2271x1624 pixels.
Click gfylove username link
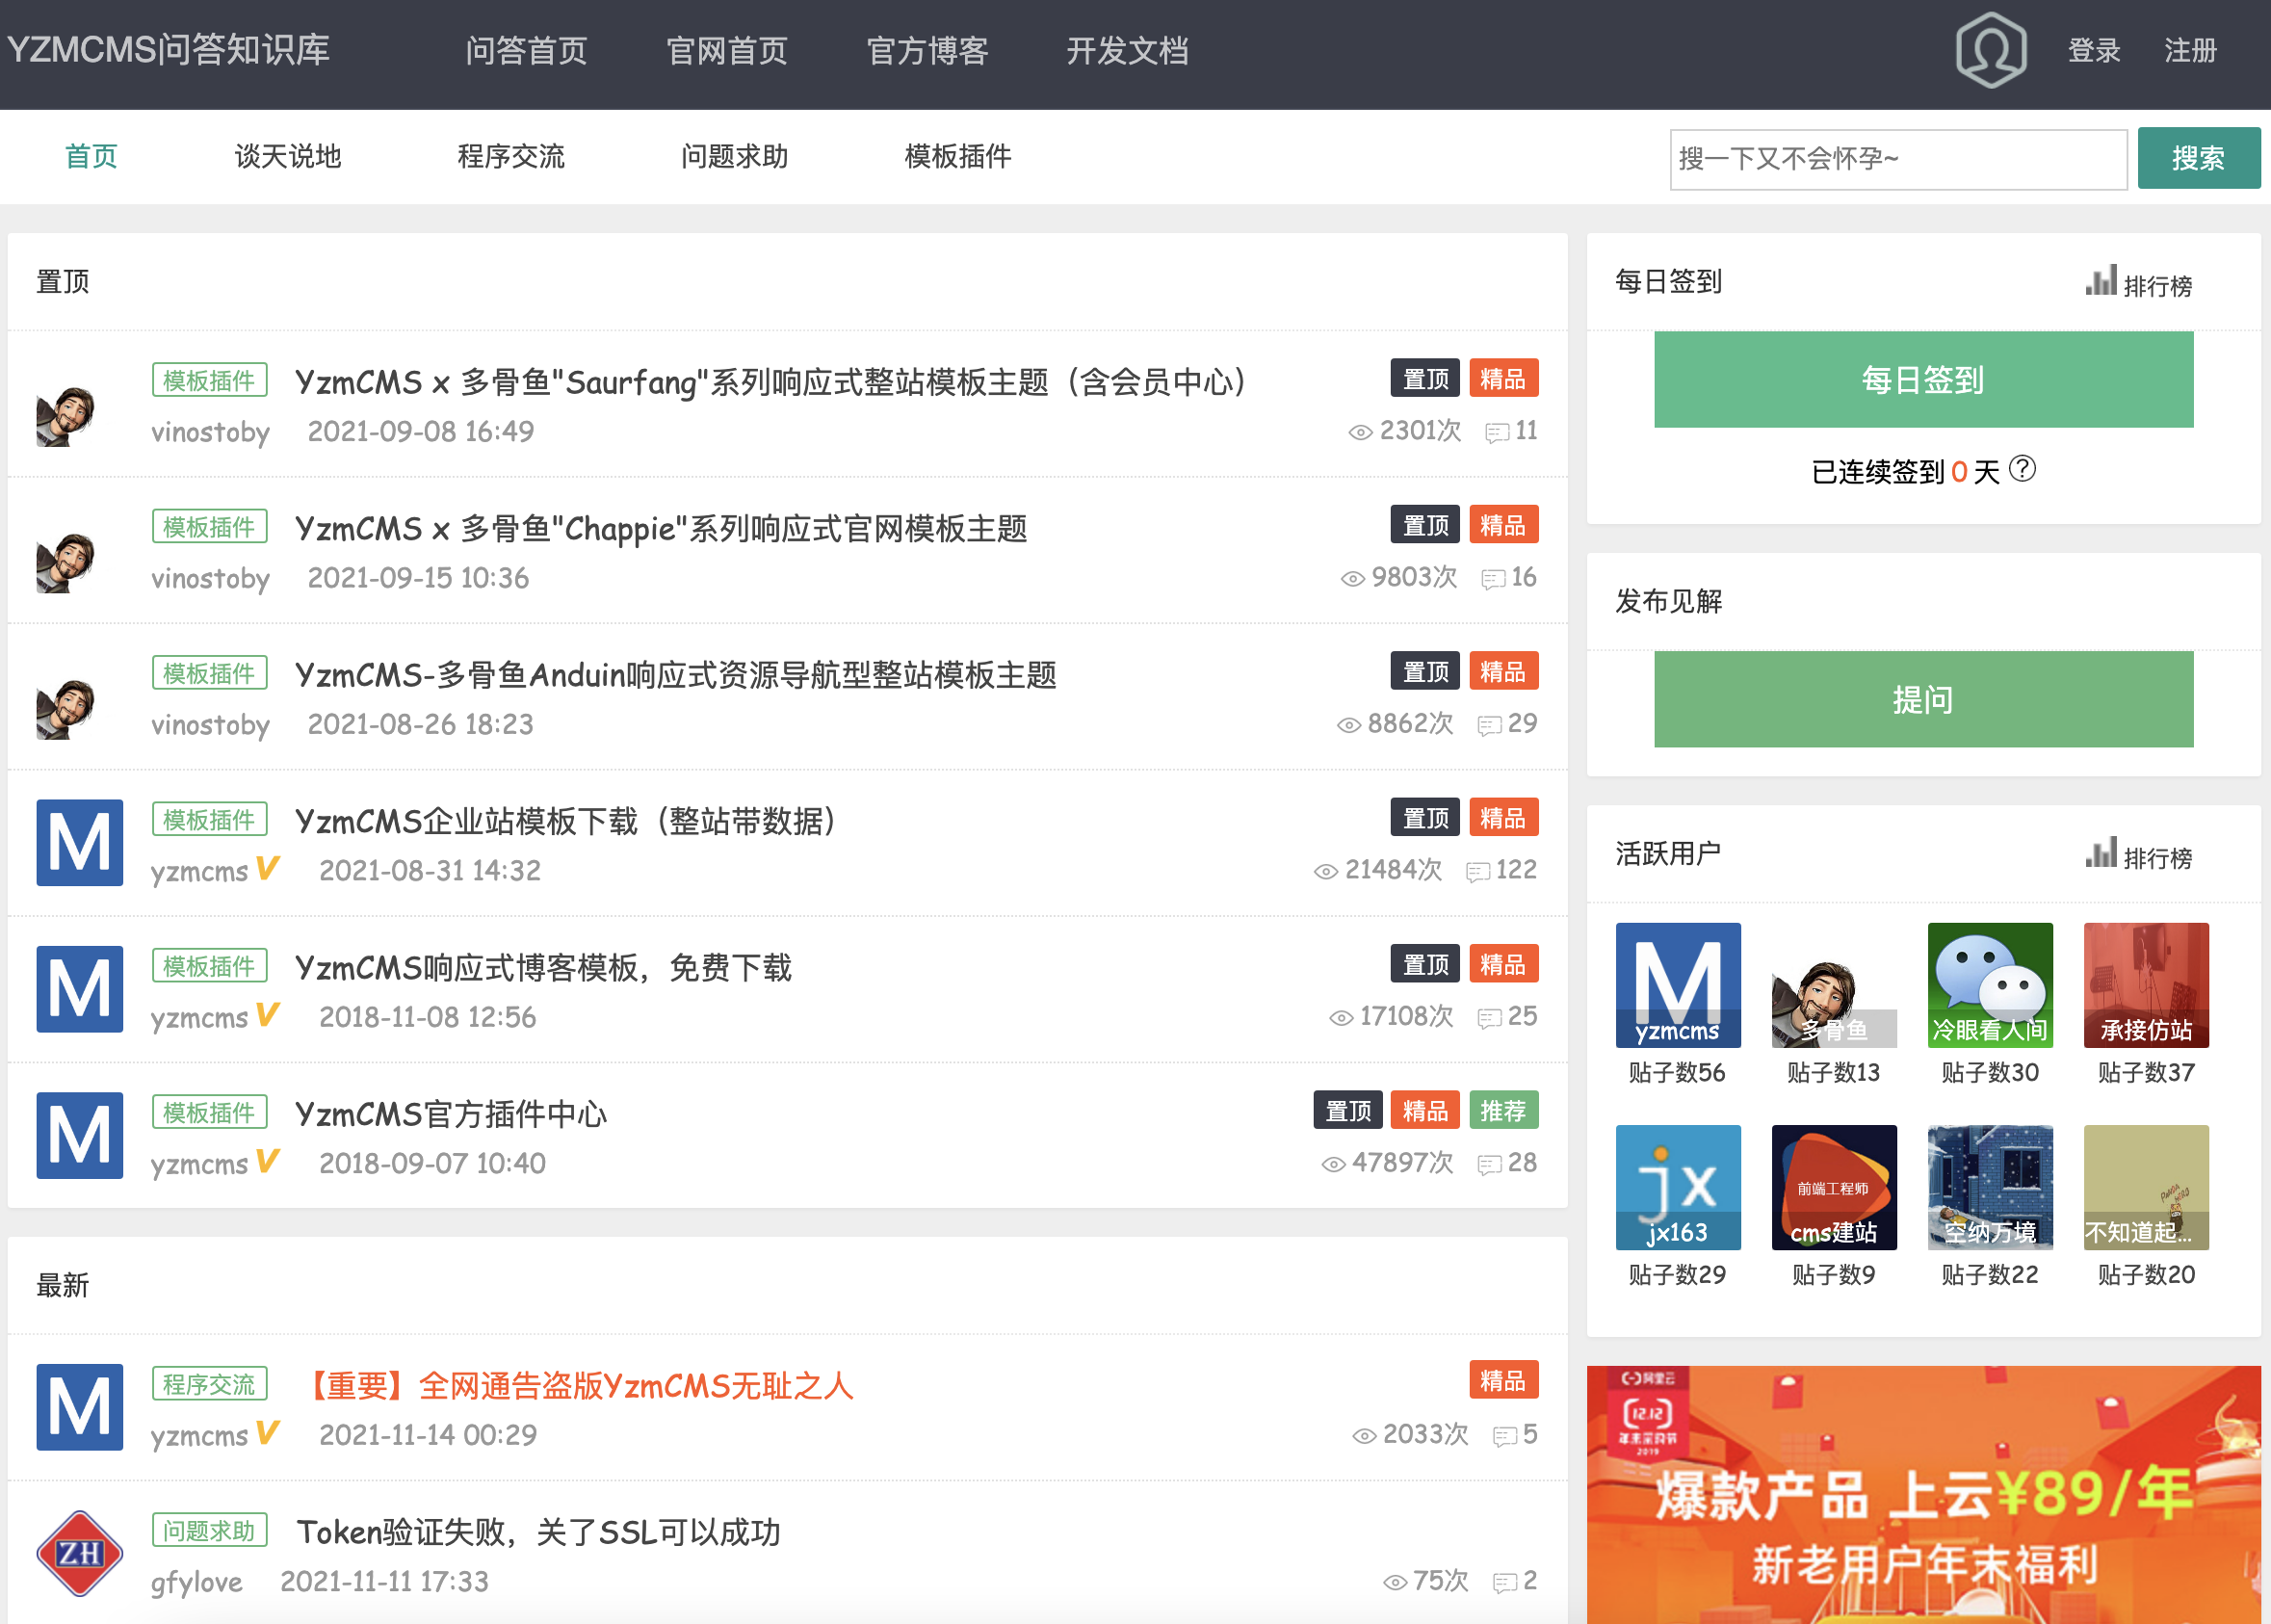coord(197,1582)
